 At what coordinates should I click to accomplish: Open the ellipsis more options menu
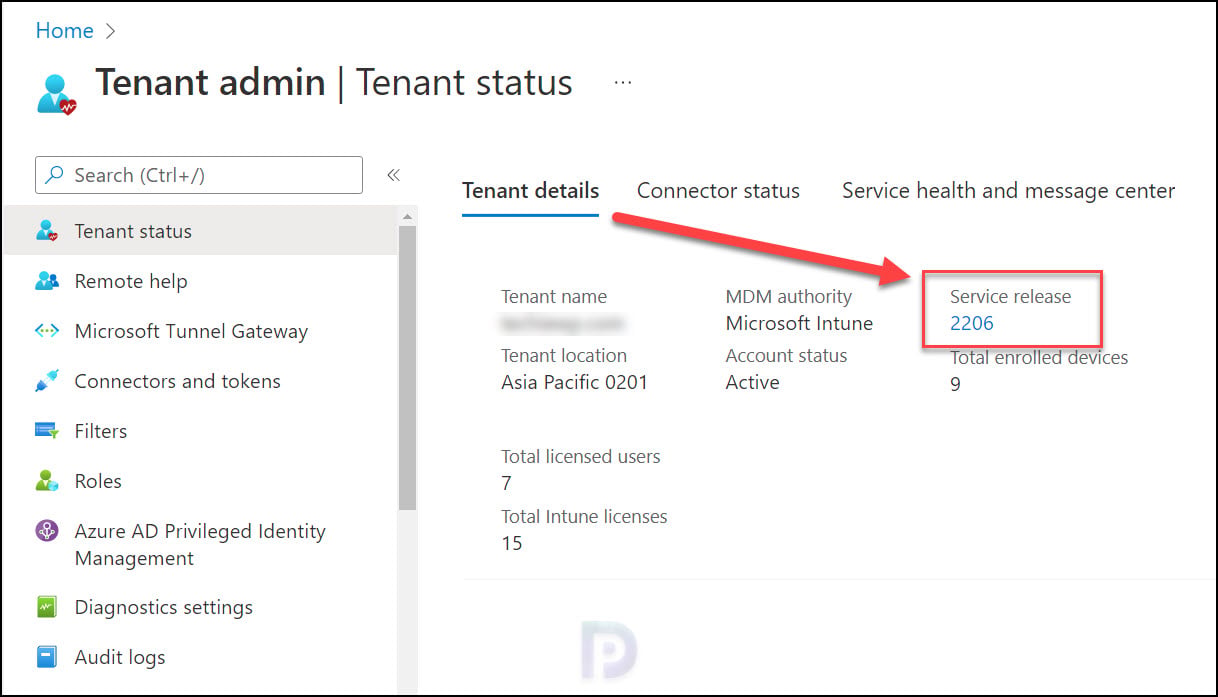(623, 83)
